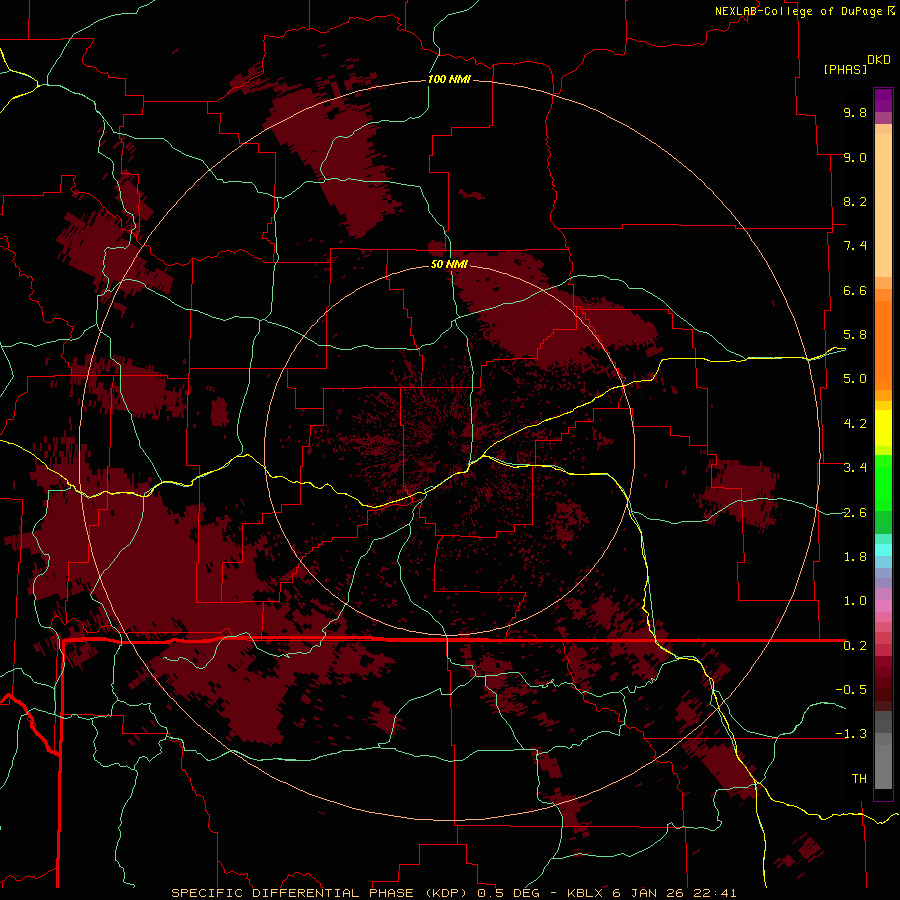This screenshot has height=900, width=900.
Task: Click the 8.2 value on color scale
Action: pyautogui.click(x=855, y=201)
